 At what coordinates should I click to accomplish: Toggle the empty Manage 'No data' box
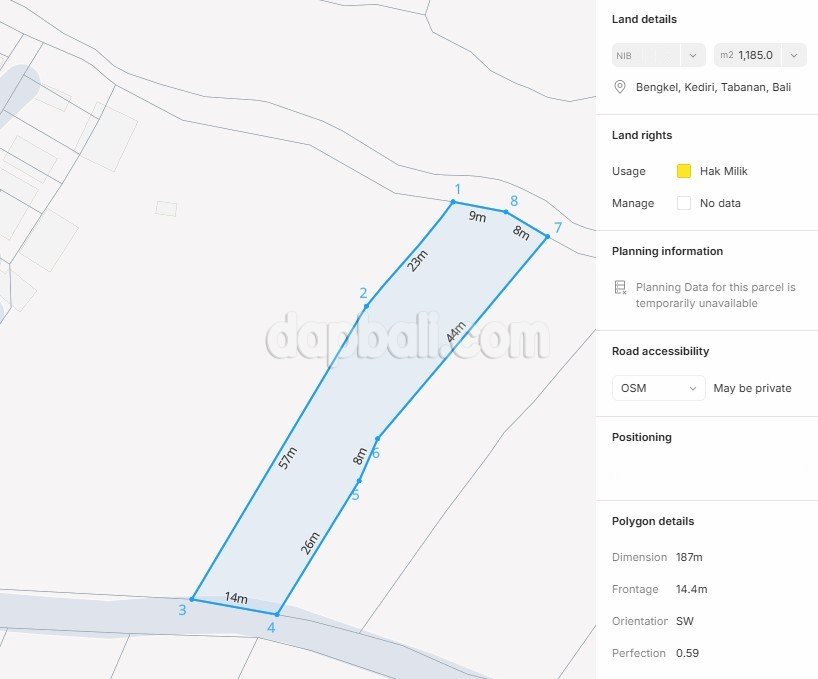coord(684,203)
